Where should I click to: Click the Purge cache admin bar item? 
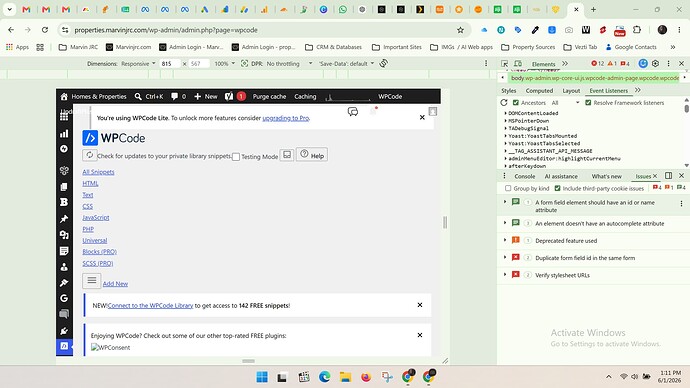(269, 96)
